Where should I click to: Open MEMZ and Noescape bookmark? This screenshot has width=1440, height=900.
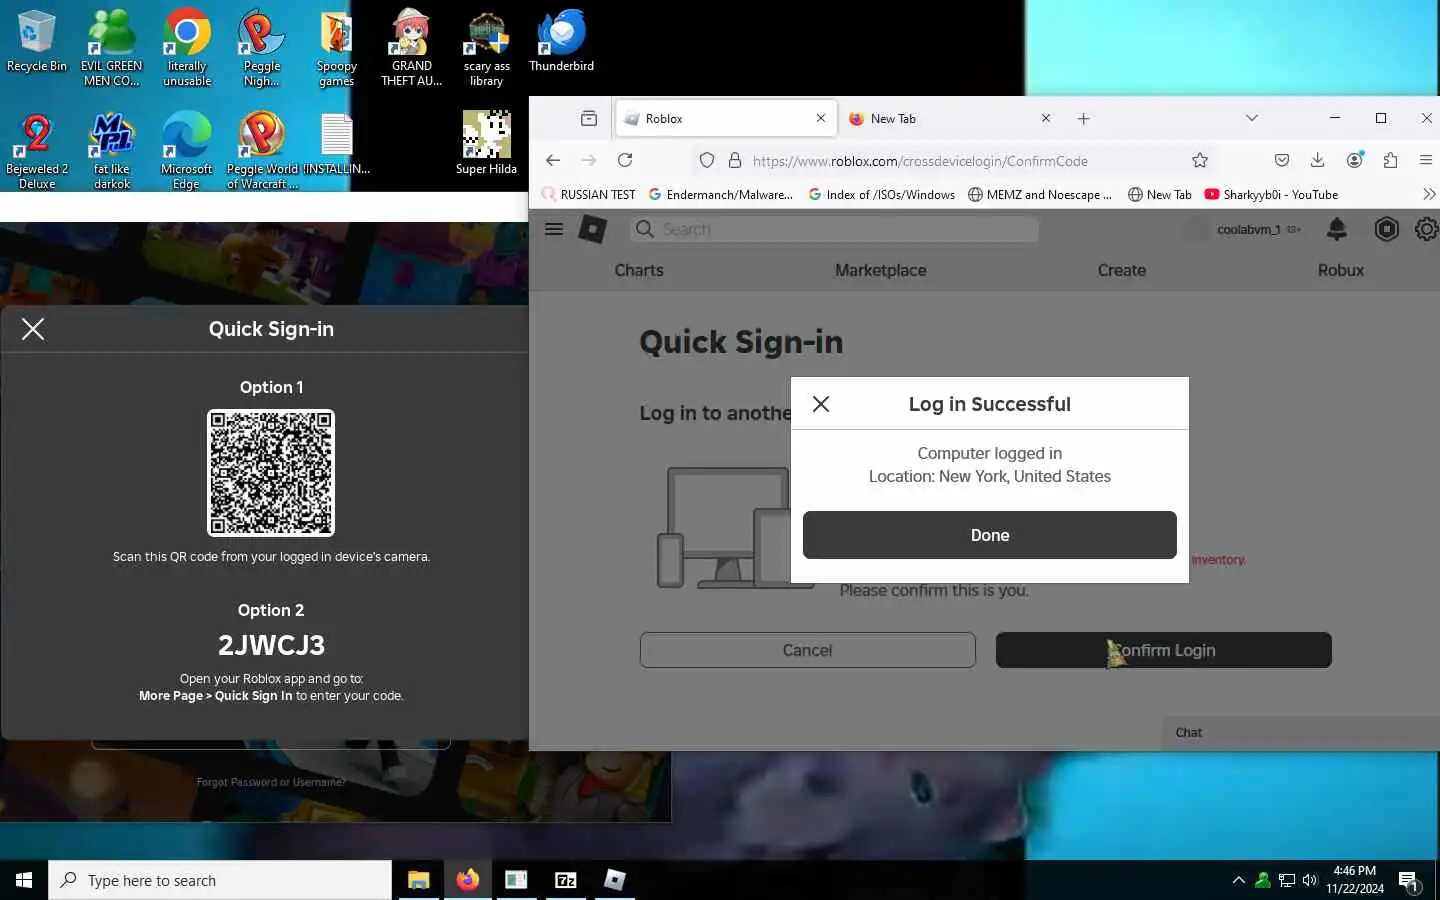tap(1040, 194)
